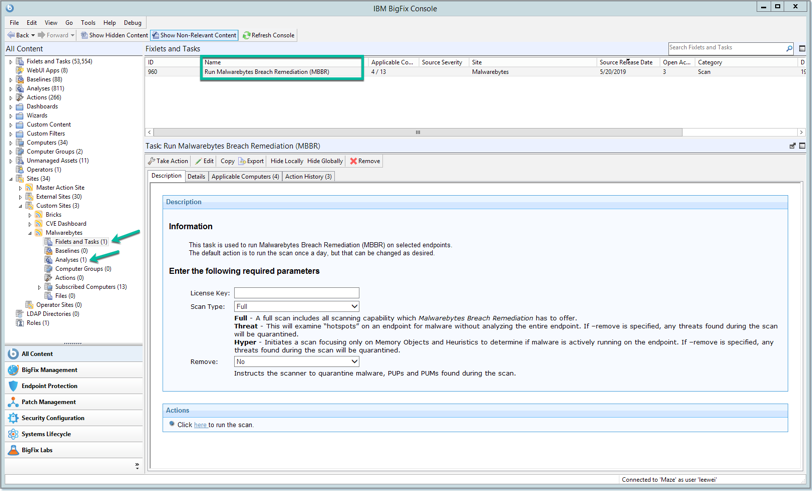Screen dimensions: 812x491
Task: Click the Analyses (811) icon
Action: 20,89
